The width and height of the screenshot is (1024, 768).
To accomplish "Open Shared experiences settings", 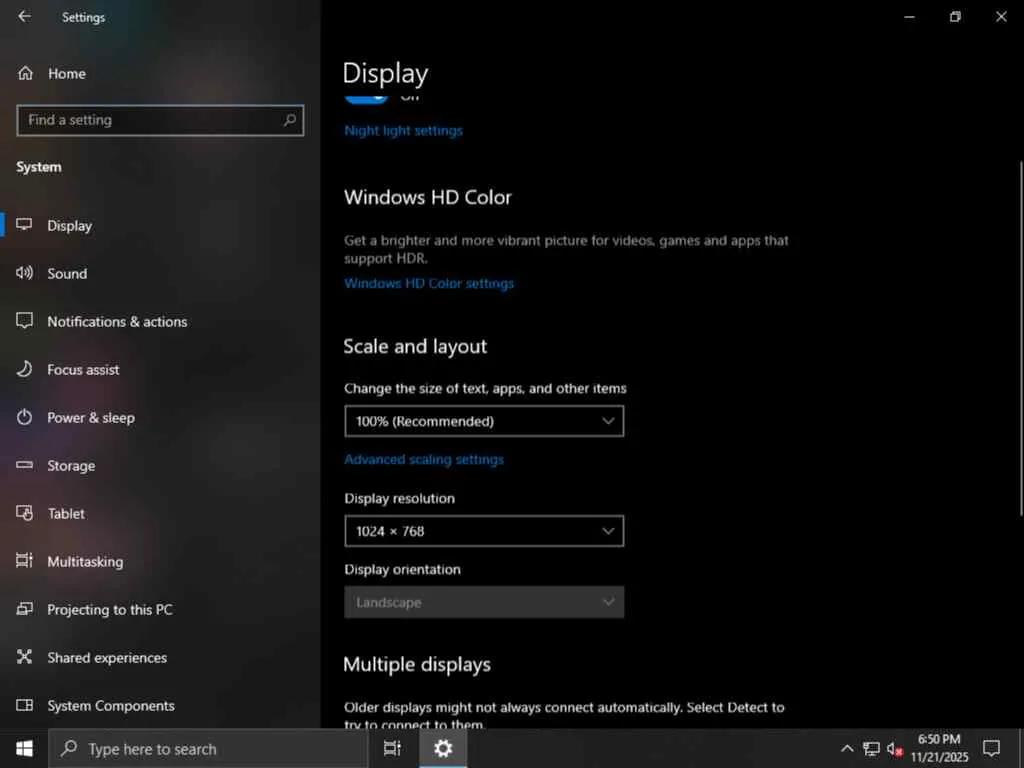I will click(x=160, y=658).
